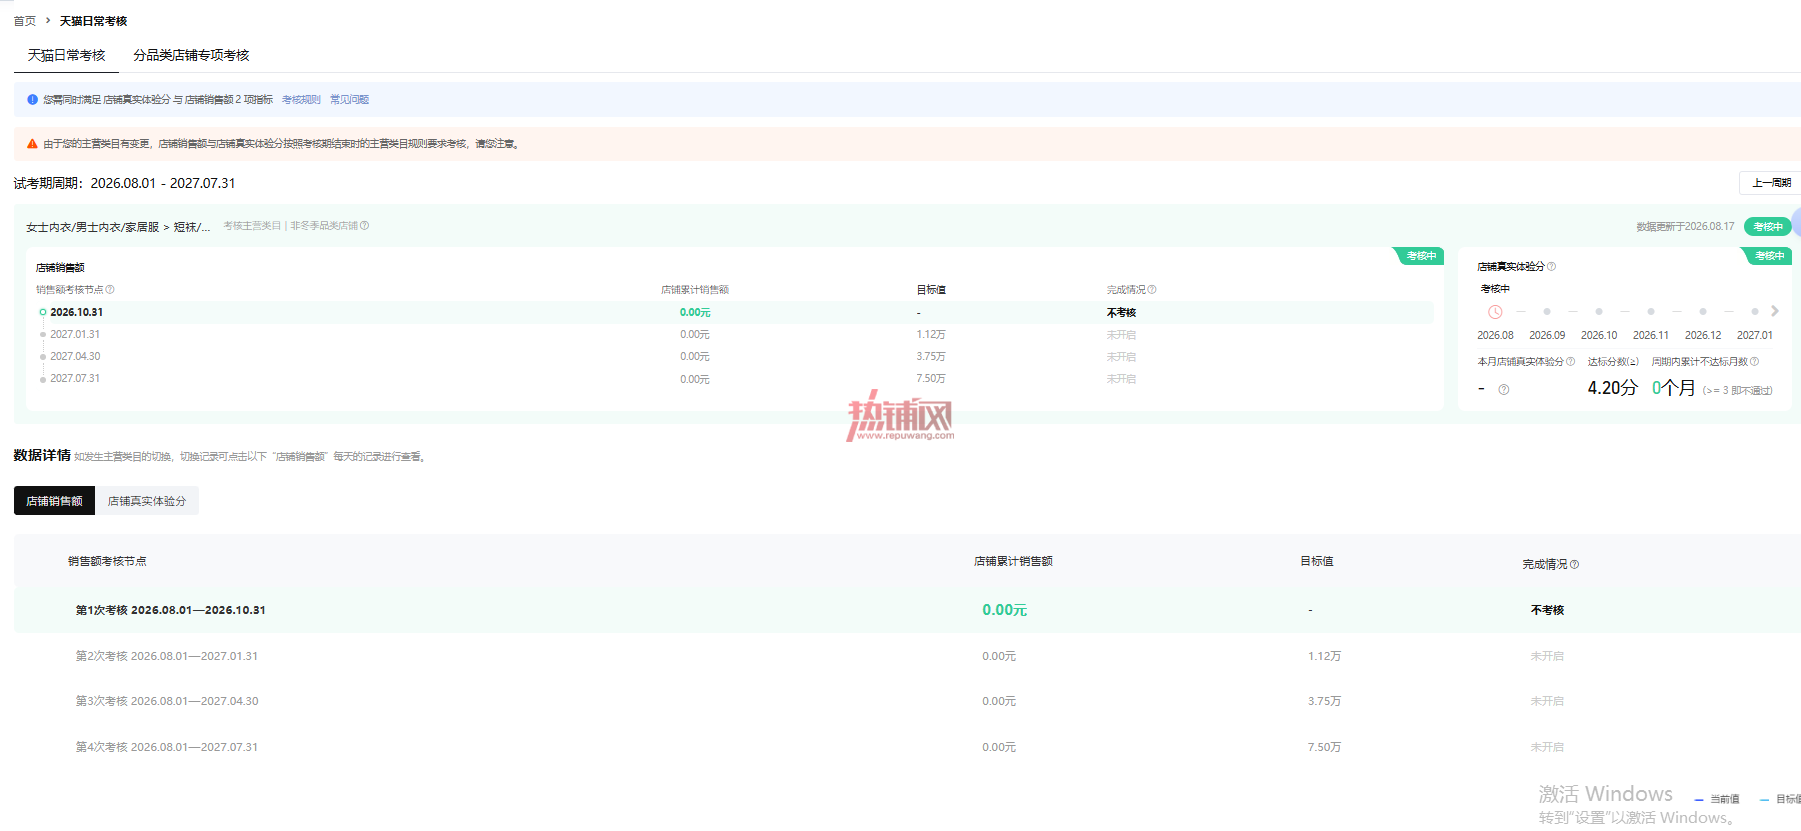Click help icon next to 销售额考核节点 in summary card

110,290
